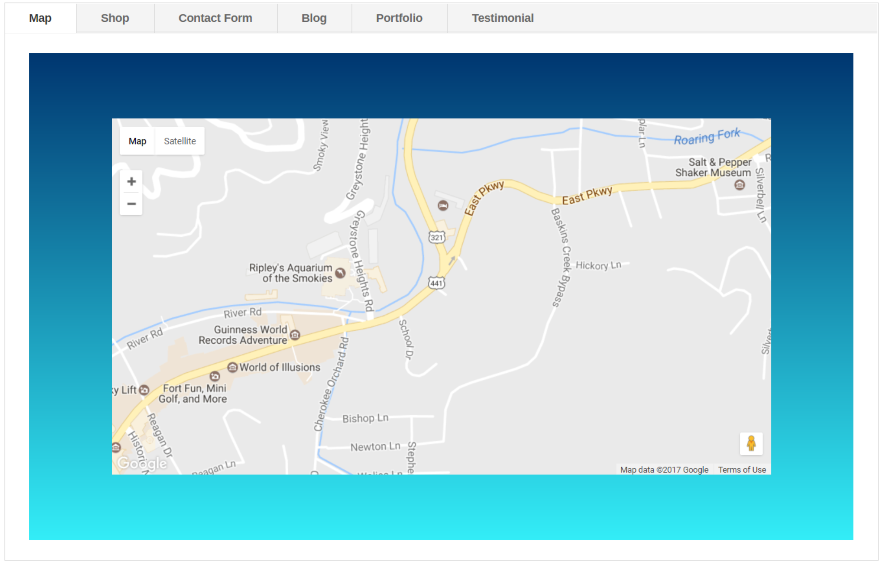Open the Terms of Use link
This screenshot has width=880, height=564.
pyautogui.click(x=742, y=470)
